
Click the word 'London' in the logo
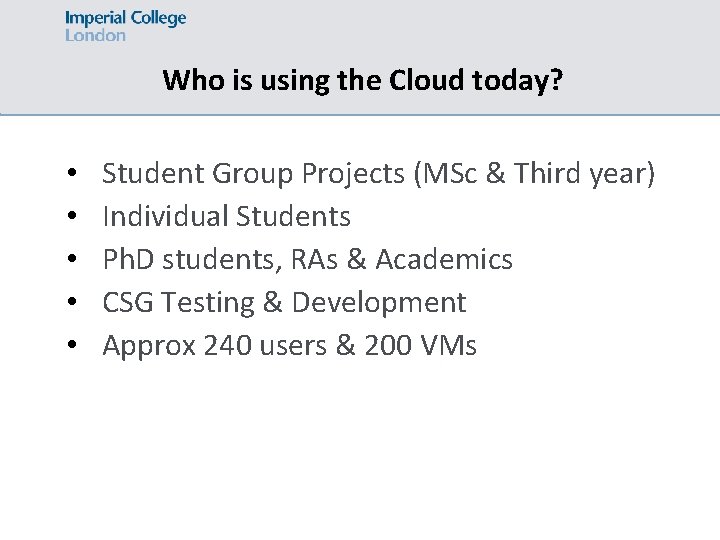pos(95,35)
